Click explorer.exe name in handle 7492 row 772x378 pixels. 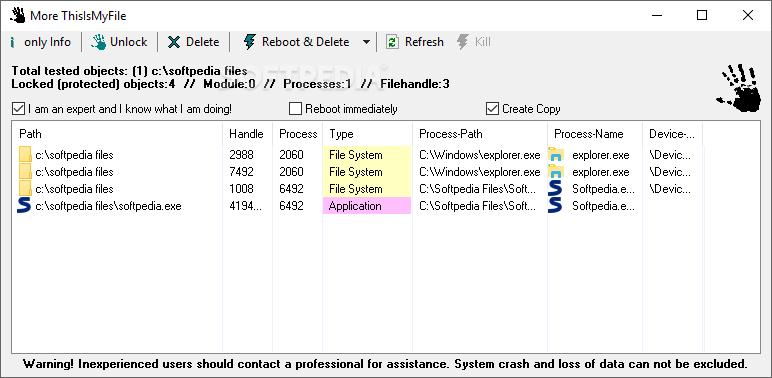[x=601, y=172]
